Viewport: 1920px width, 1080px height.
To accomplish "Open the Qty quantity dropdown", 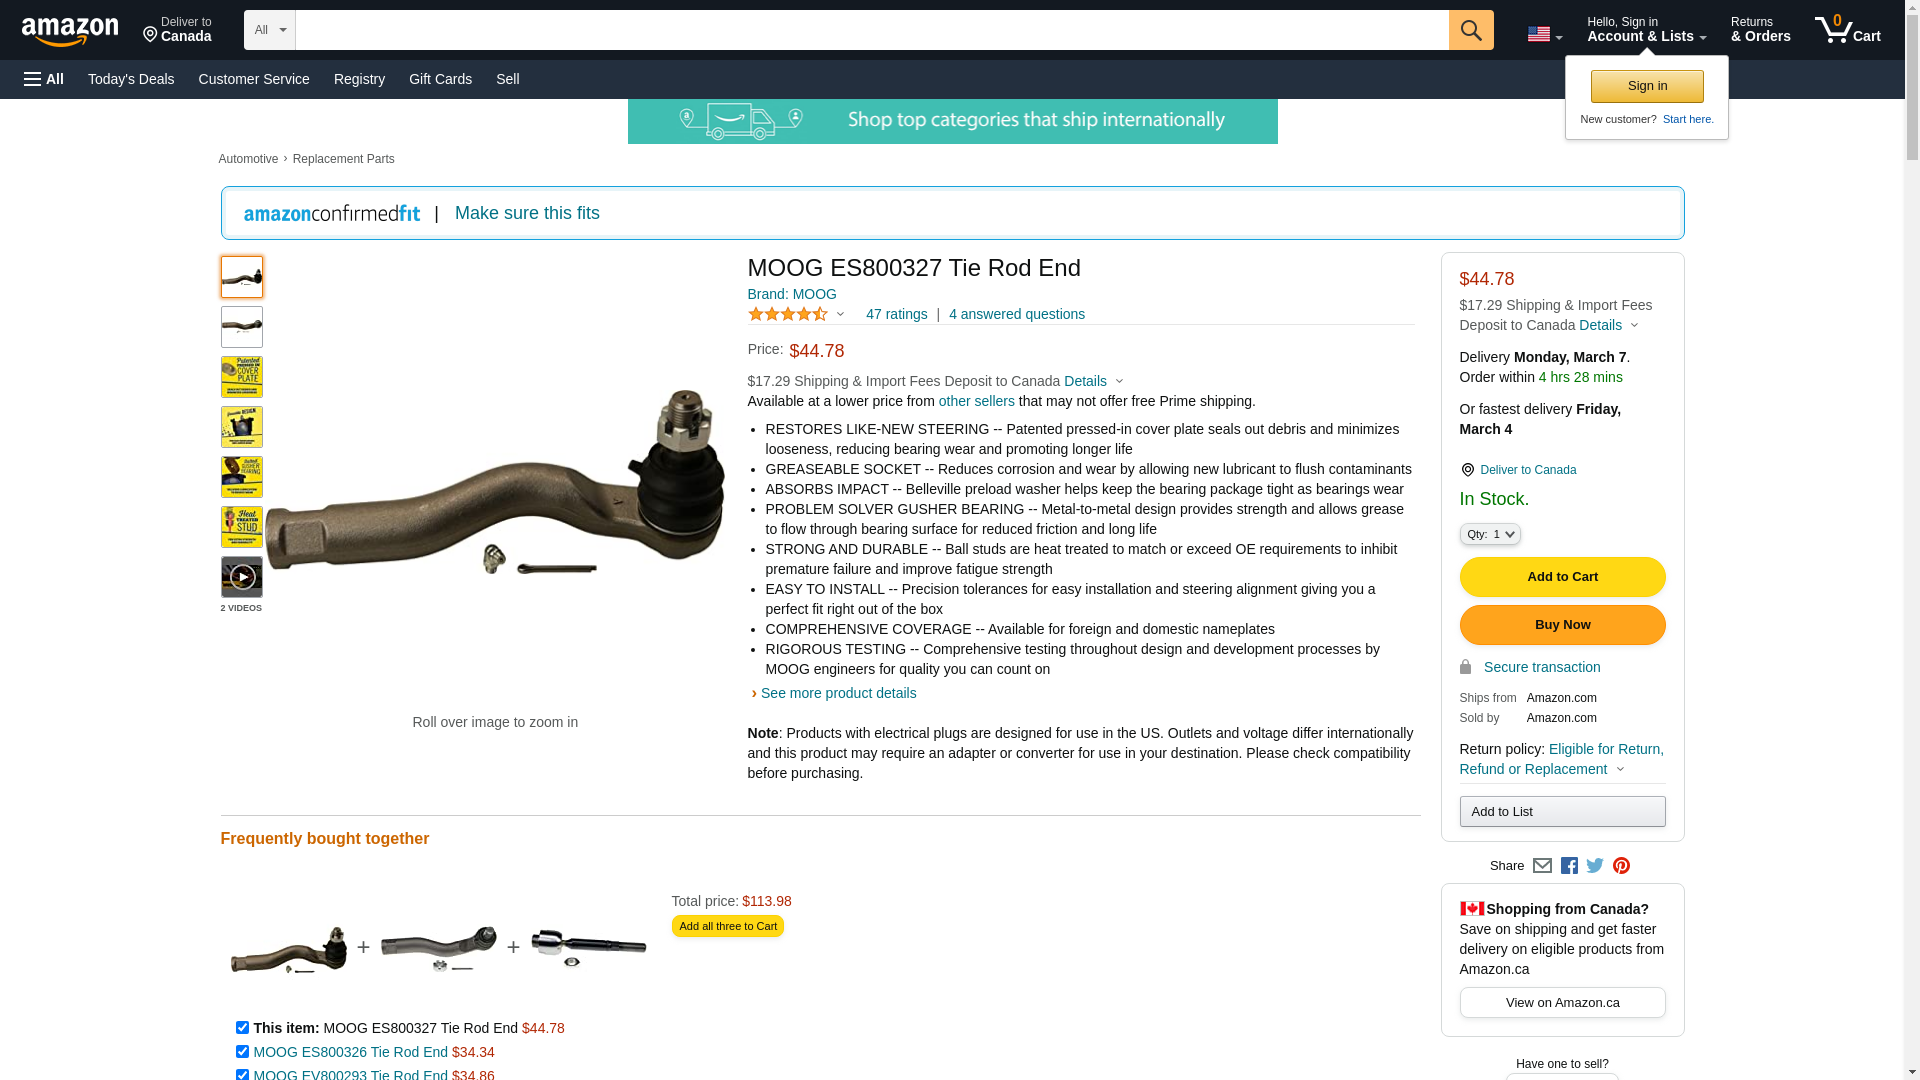I will [x=1490, y=535].
